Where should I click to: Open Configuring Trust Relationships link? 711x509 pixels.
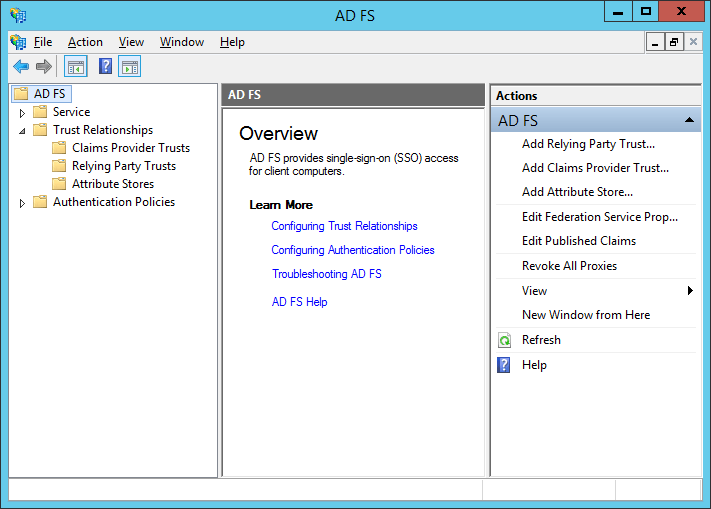click(344, 226)
